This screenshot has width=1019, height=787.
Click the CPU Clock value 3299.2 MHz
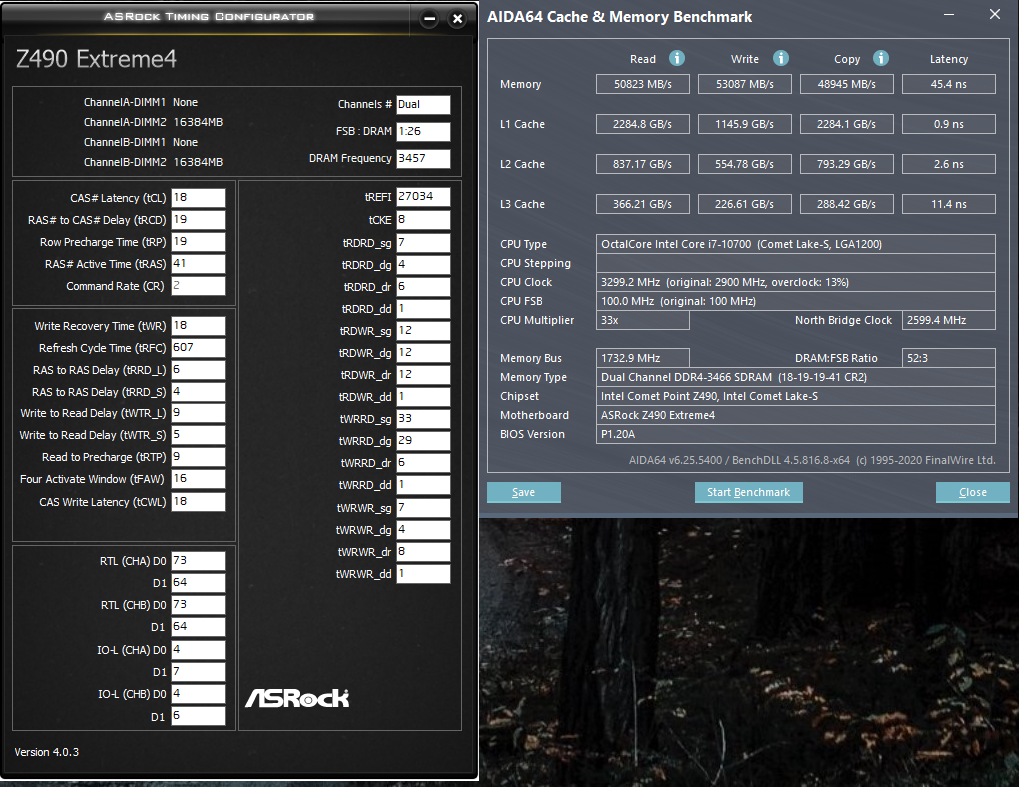795,282
